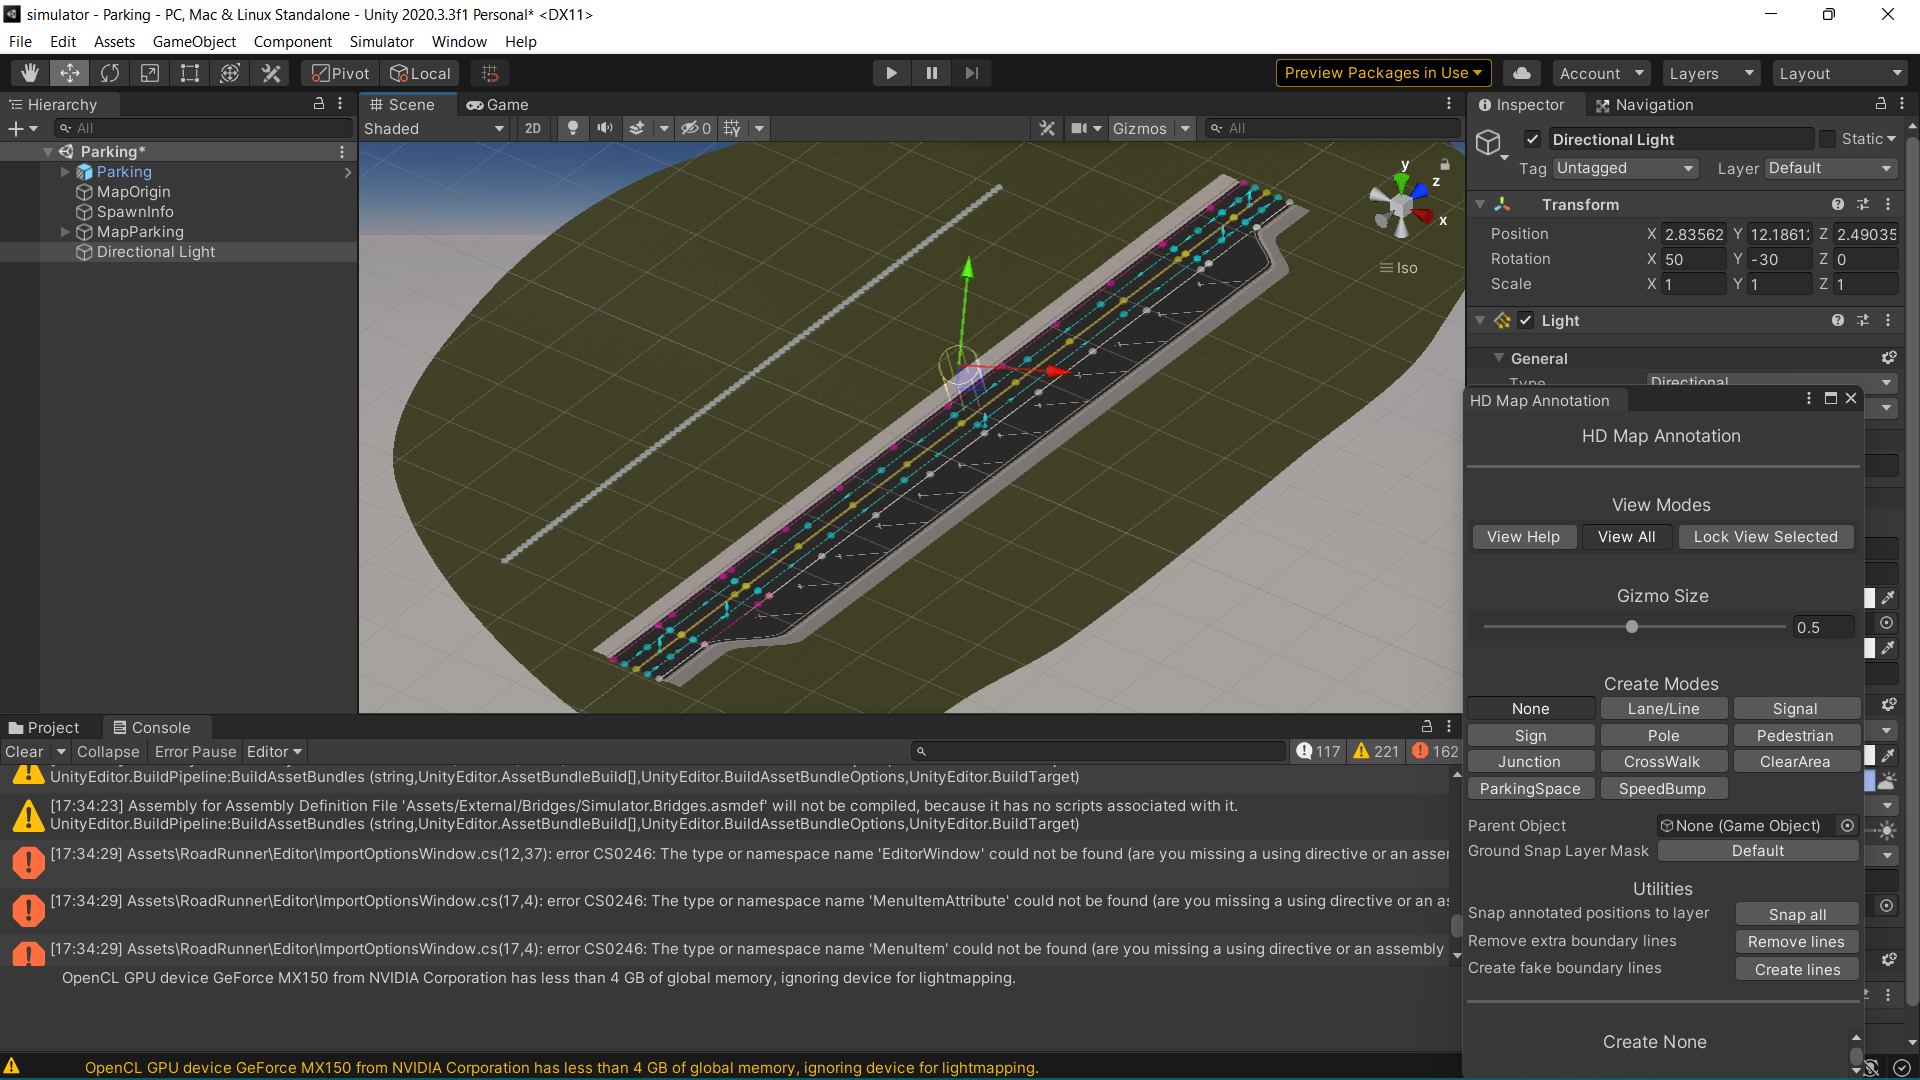
Task: Mute scene audio speaker icon
Action: coord(605,128)
